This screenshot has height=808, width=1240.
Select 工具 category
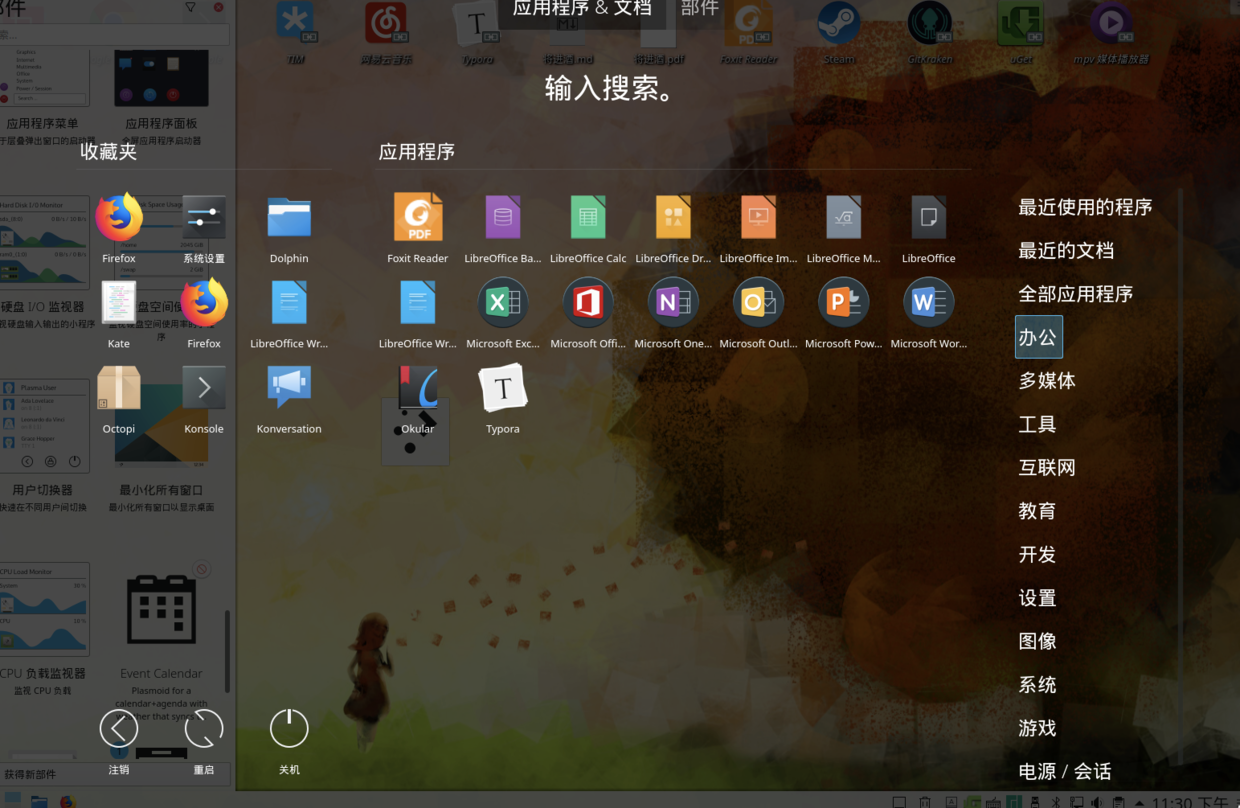pyautogui.click(x=1038, y=424)
